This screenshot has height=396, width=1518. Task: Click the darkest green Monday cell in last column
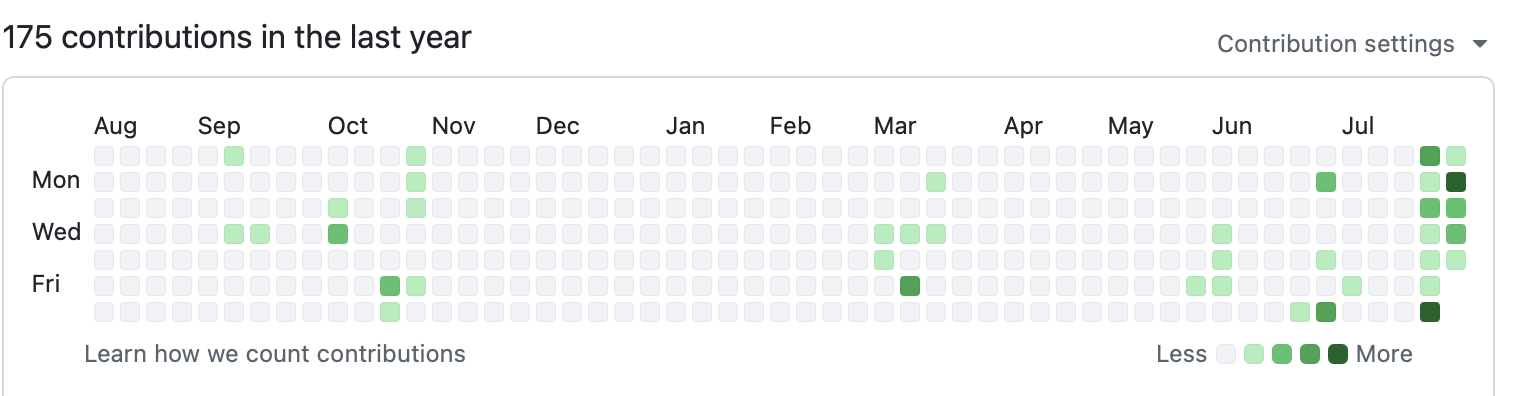pyautogui.click(x=1456, y=182)
